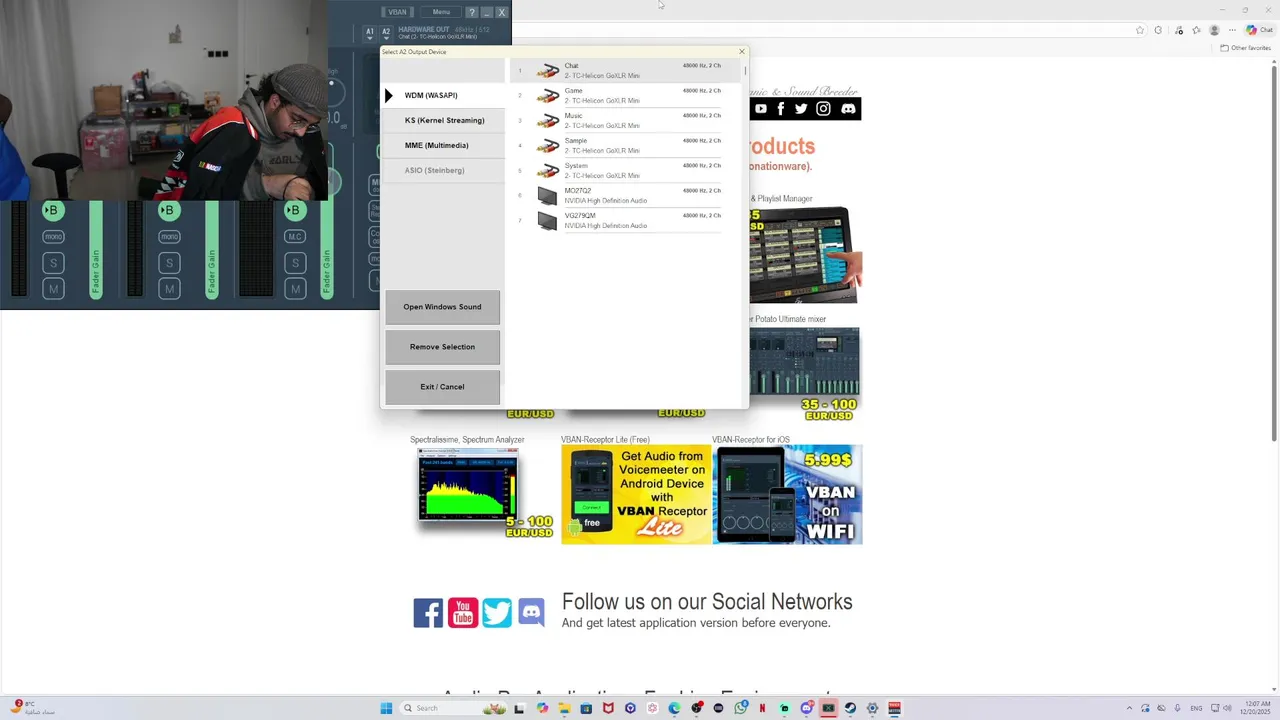The width and height of the screenshot is (1280, 720).
Task: Open browser Settings and more menu
Action: (1232, 30)
